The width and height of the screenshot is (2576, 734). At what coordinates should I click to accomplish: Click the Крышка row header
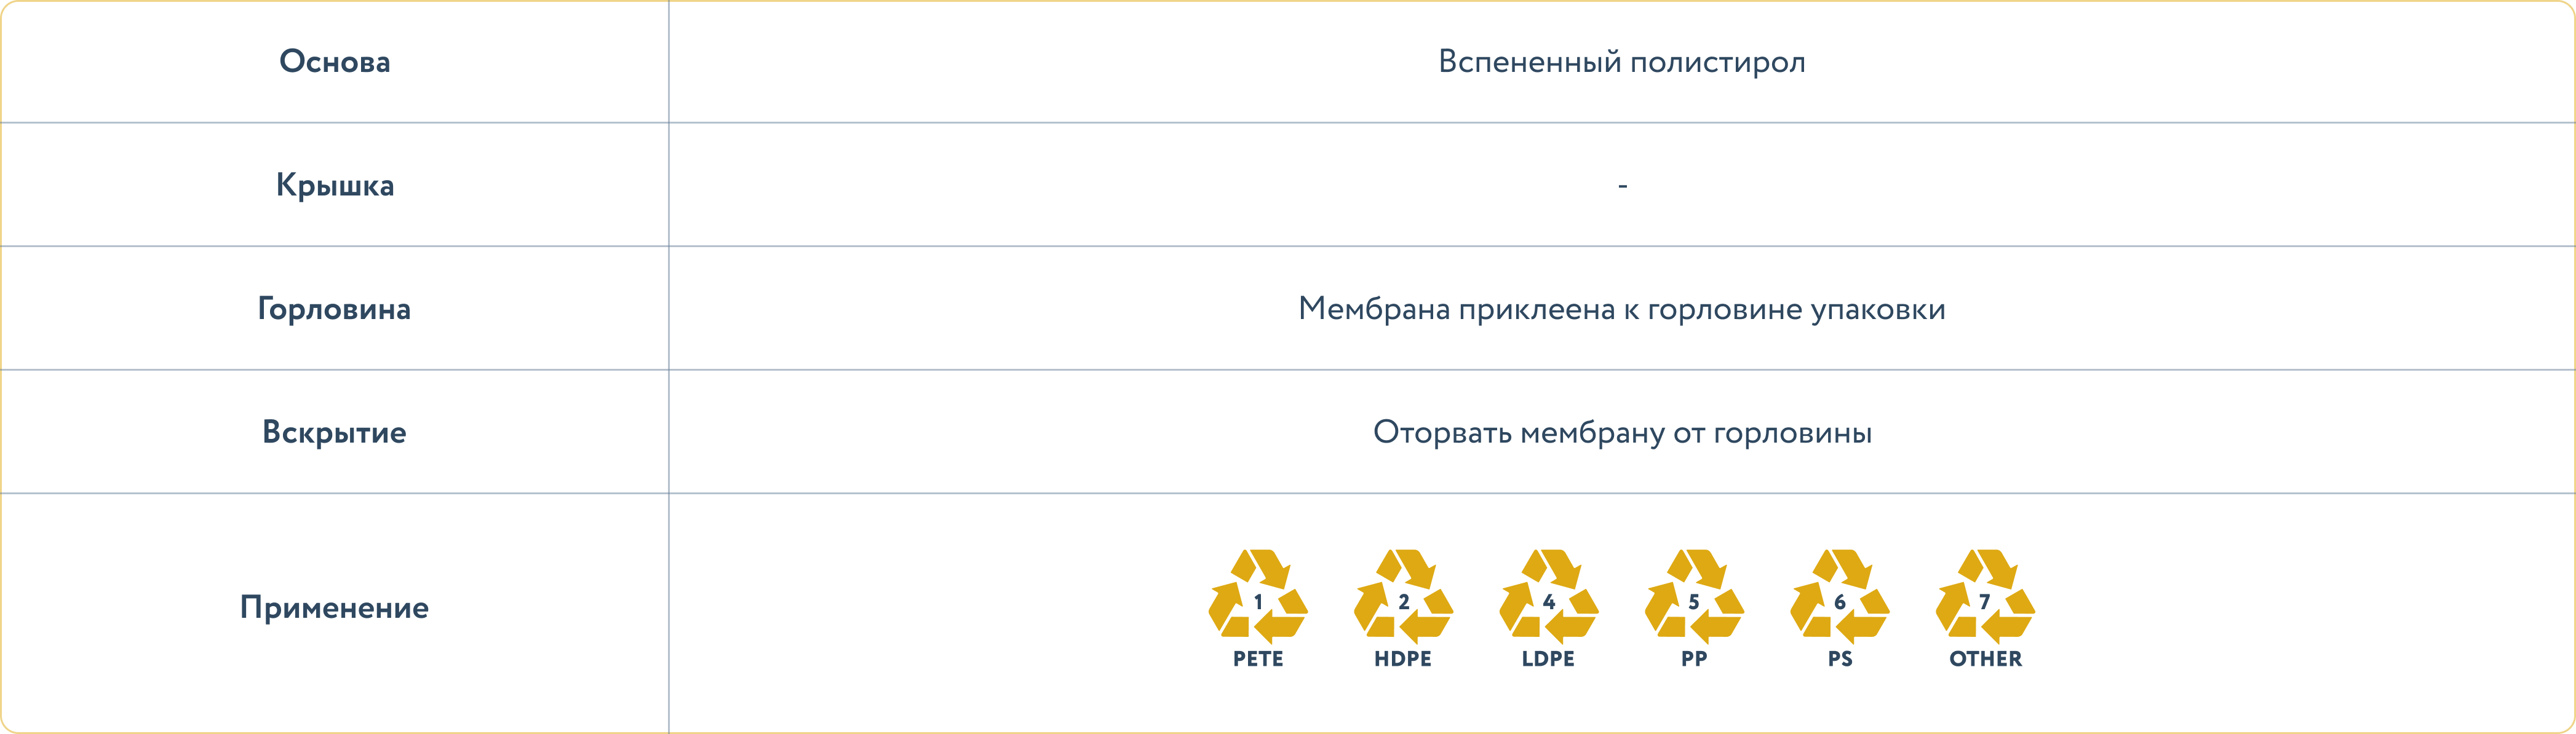pos(335,186)
